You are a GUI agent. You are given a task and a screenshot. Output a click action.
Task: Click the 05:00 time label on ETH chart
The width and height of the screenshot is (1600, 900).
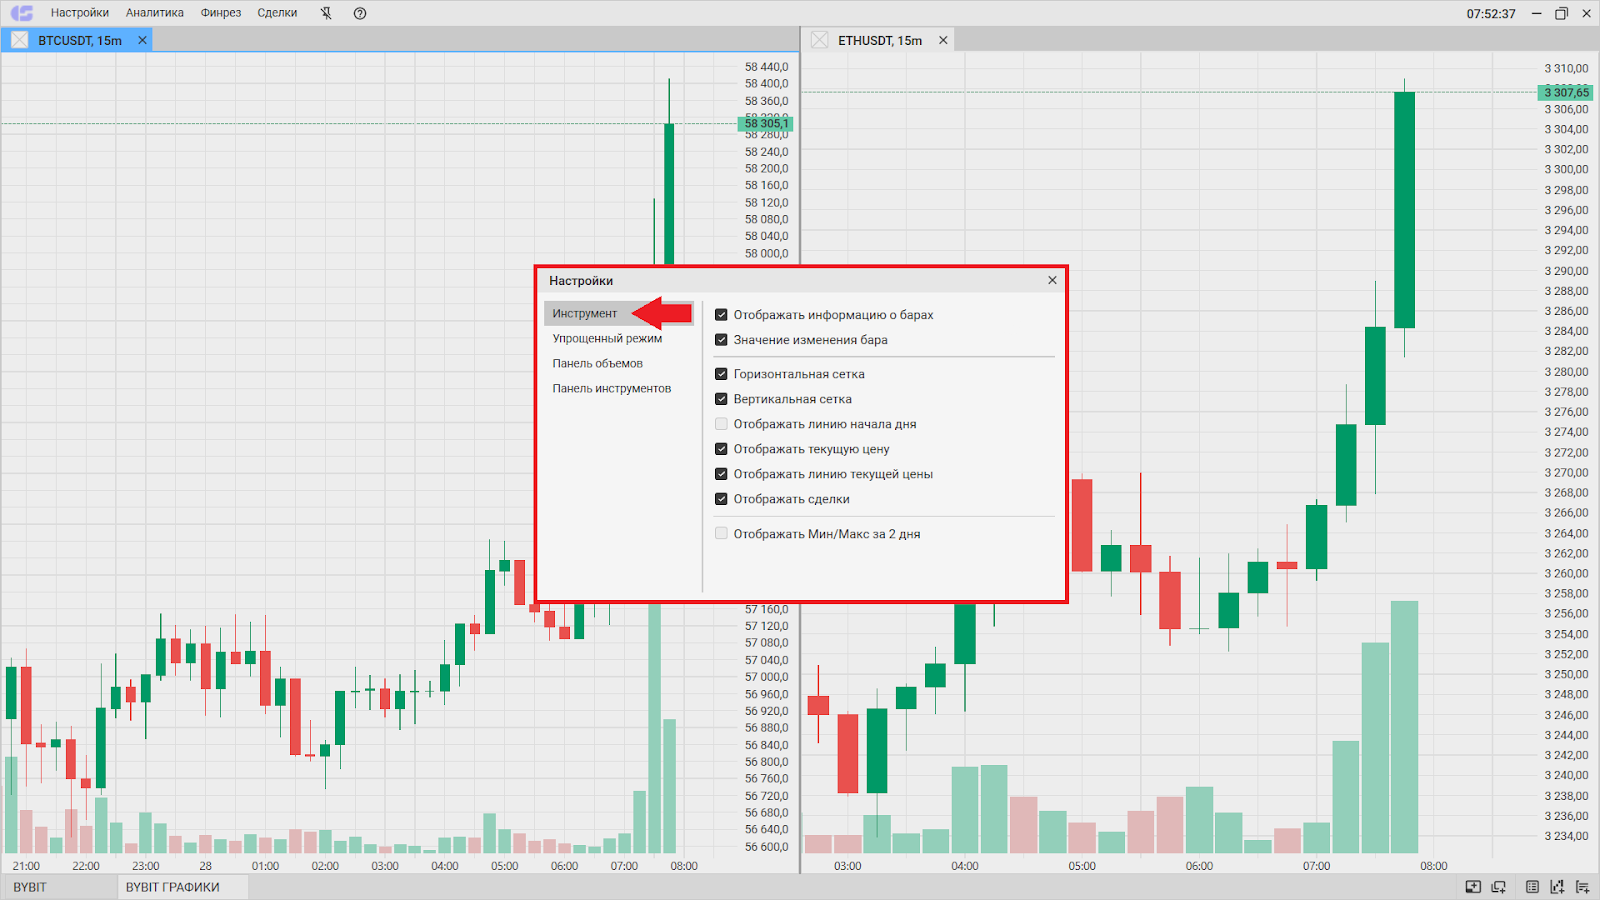coord(1082,866)
